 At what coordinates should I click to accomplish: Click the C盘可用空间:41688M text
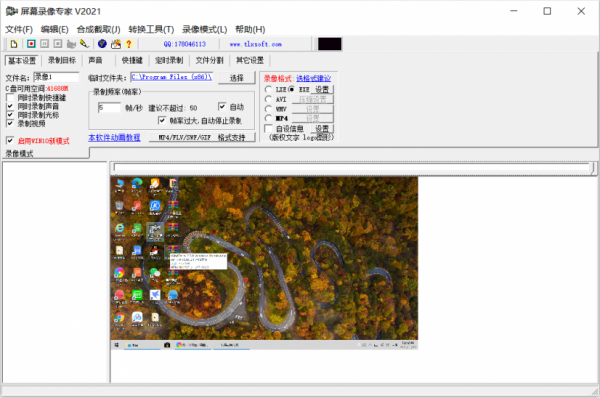[x=37, y=88]
